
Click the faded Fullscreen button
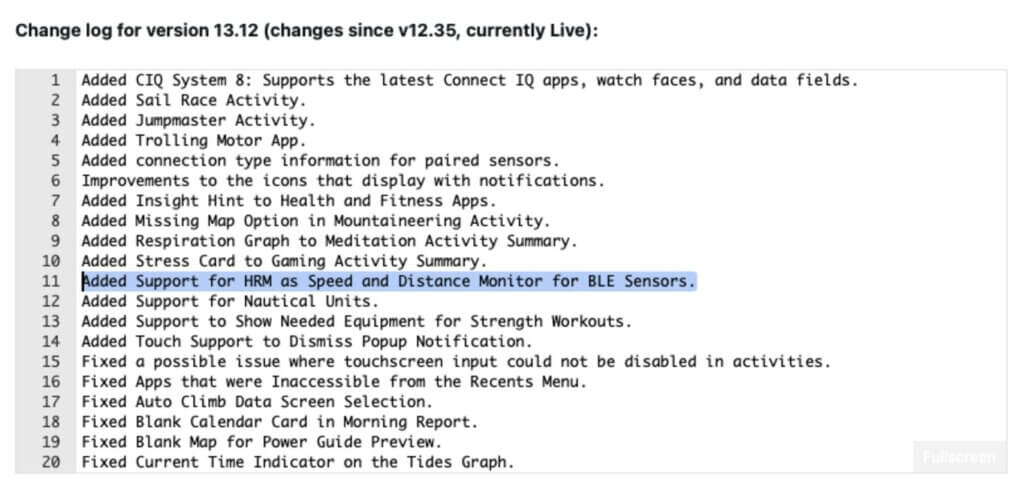[958, 457]
